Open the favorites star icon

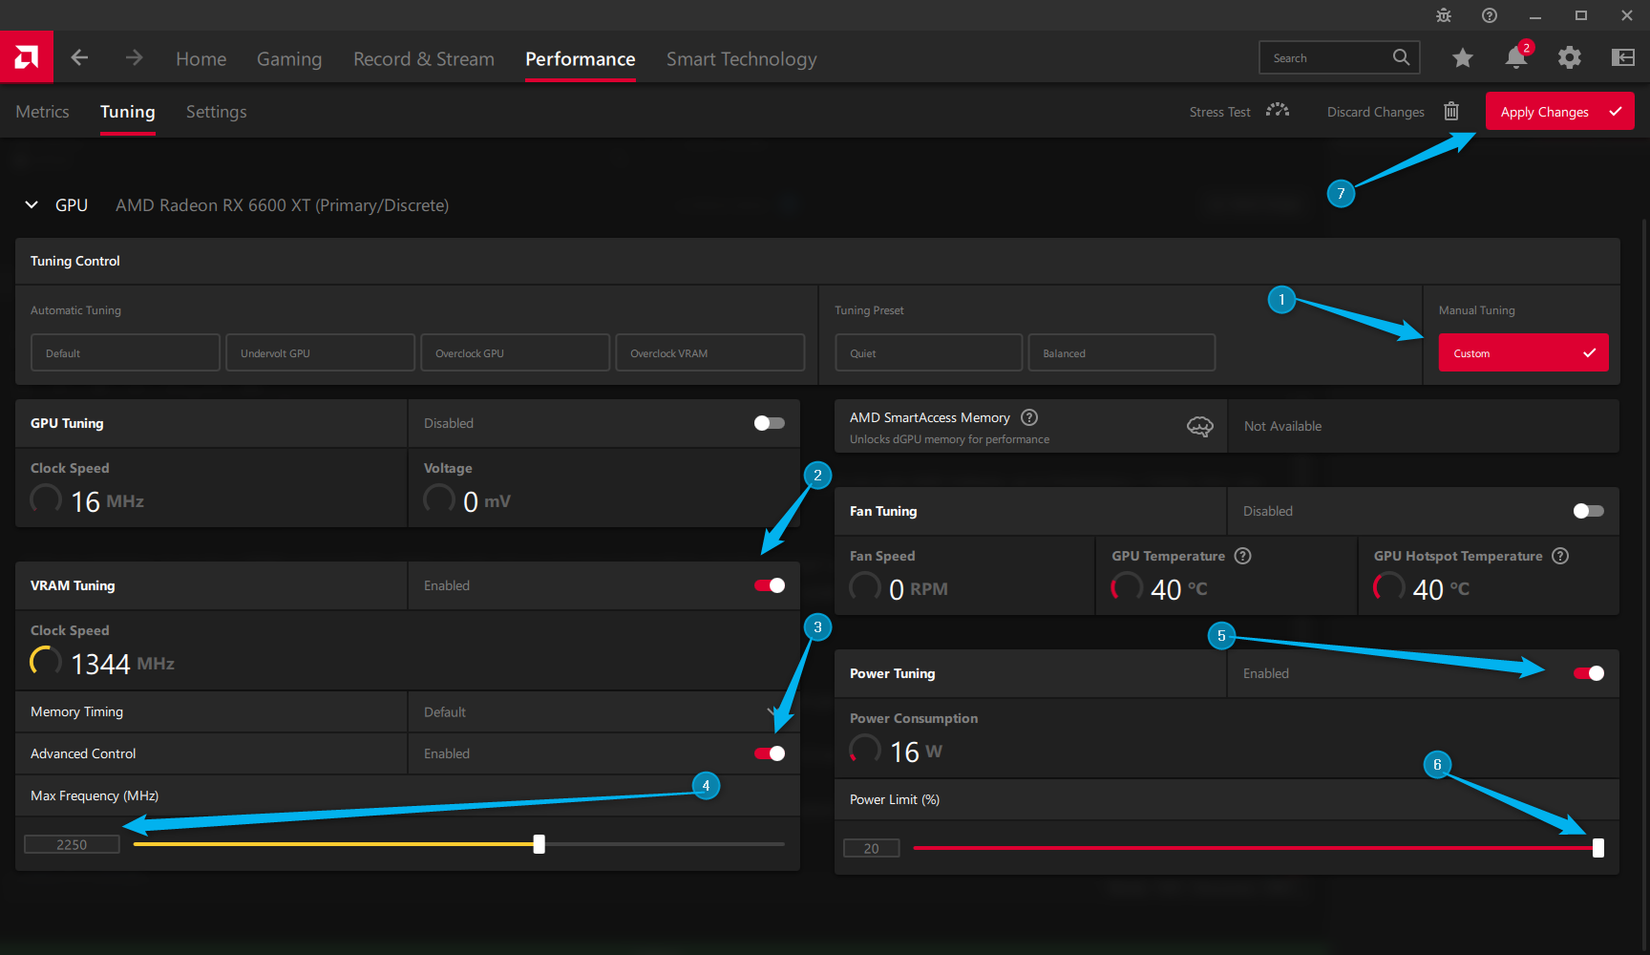[1462, 58]
